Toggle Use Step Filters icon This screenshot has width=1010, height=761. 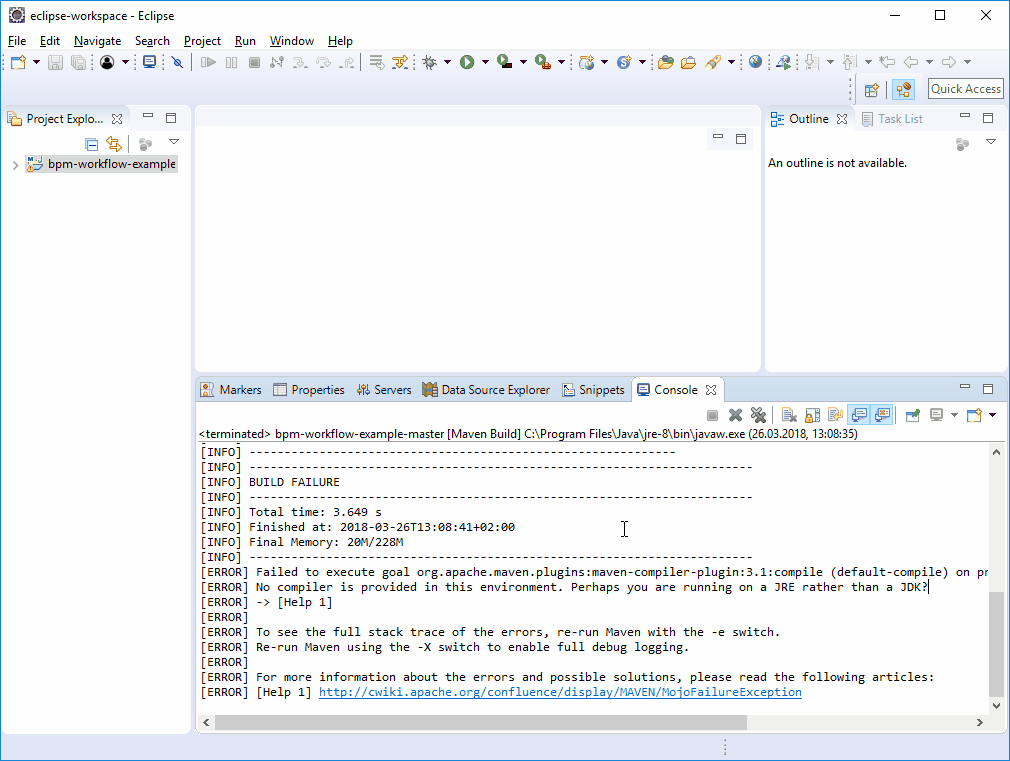point(400,62)
